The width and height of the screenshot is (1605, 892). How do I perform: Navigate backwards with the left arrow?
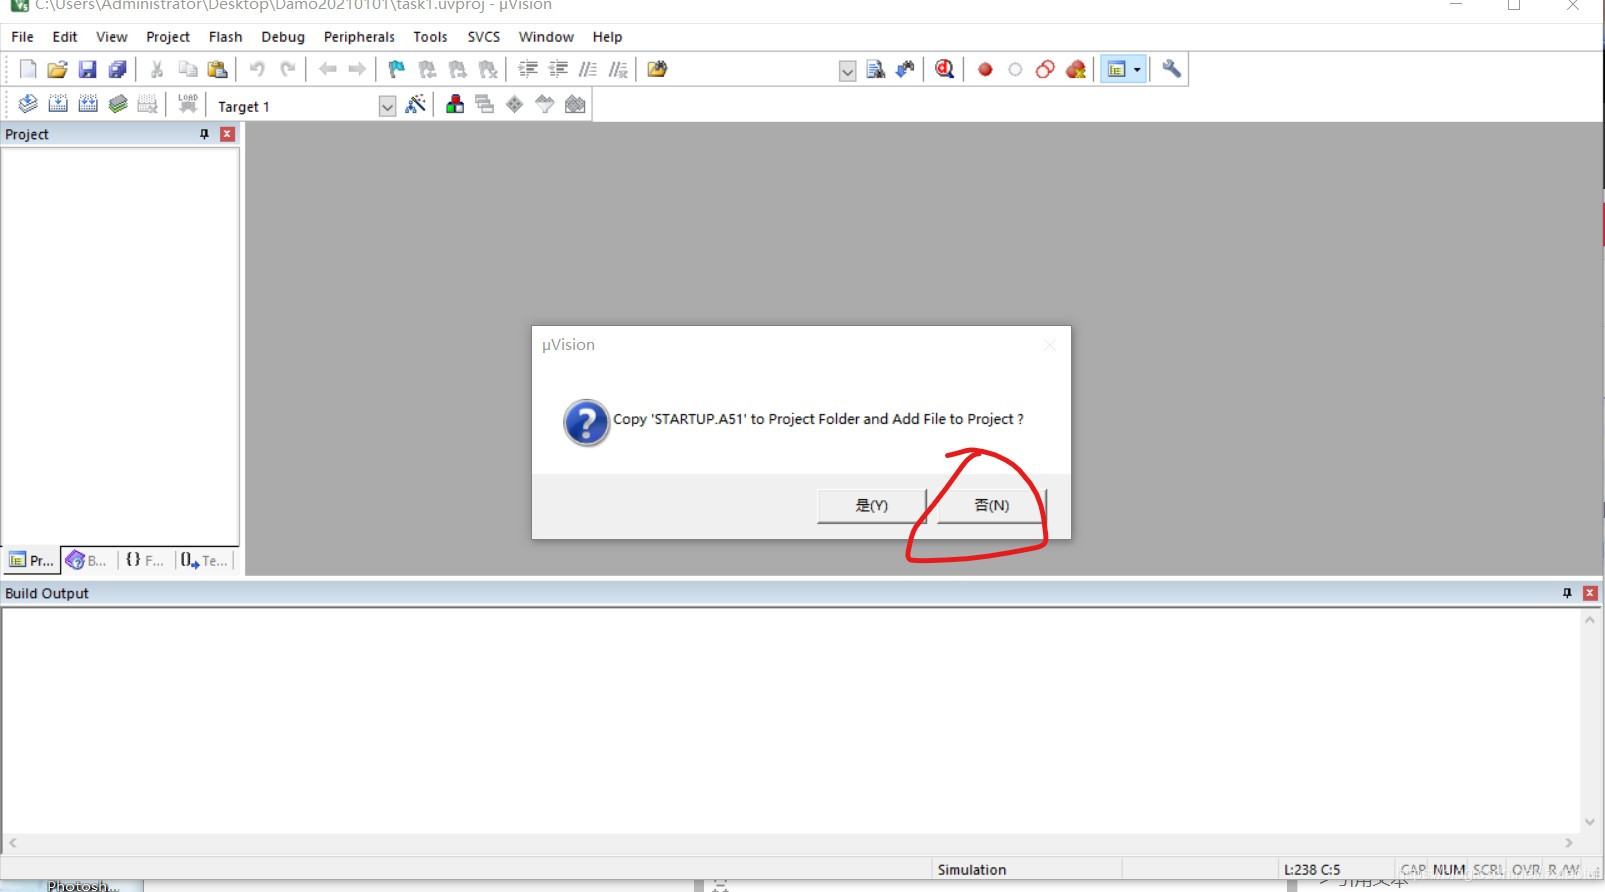coord(327,69)
